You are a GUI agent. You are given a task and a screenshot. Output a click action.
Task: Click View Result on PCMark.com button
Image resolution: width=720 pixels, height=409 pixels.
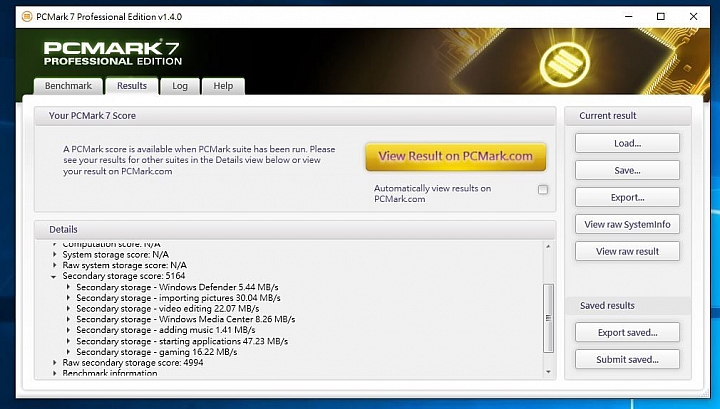[x=456, y=157]
